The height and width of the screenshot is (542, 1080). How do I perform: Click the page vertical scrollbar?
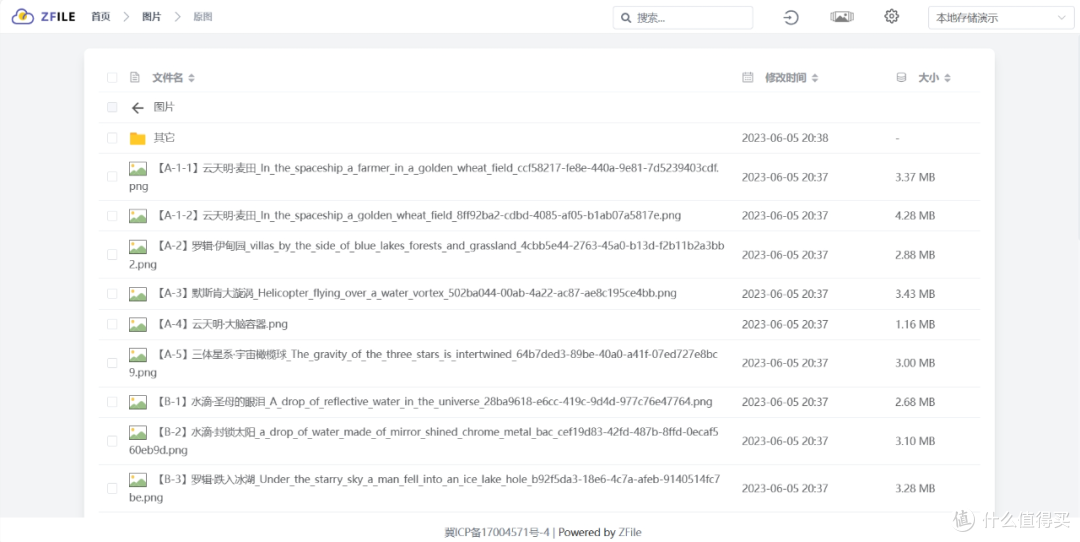click(x=1077, y=138)
